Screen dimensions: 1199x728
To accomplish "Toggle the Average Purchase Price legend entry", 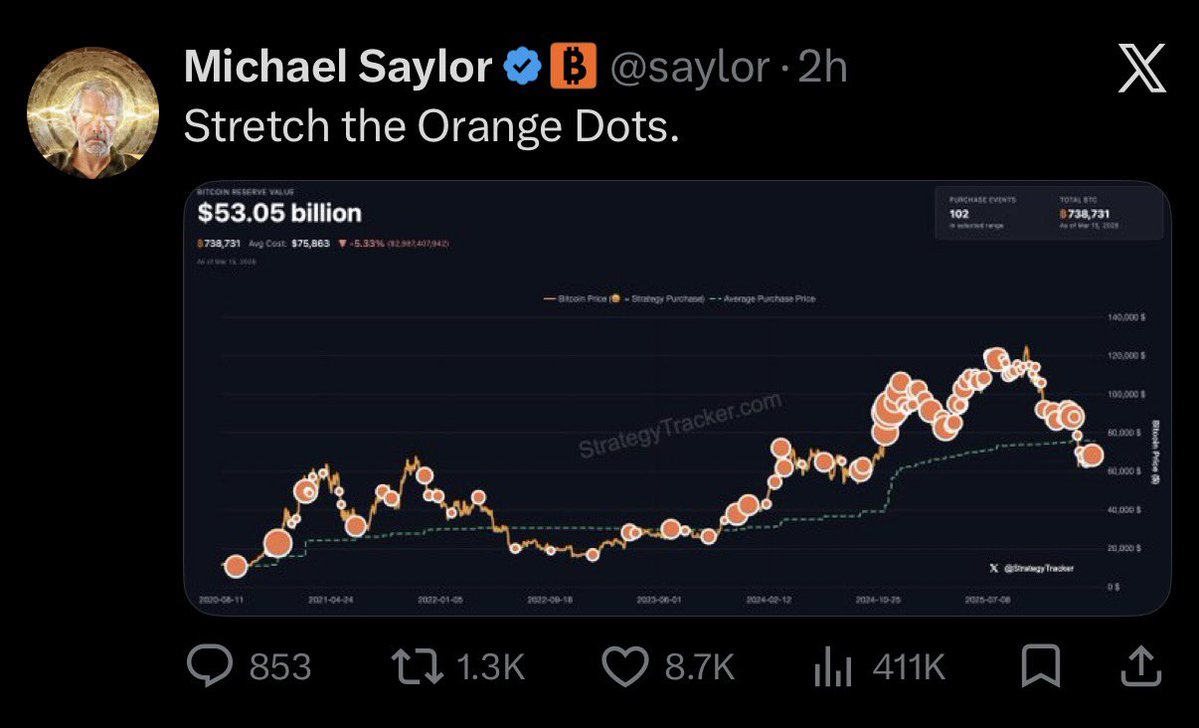I will click(x=767, y=298).
